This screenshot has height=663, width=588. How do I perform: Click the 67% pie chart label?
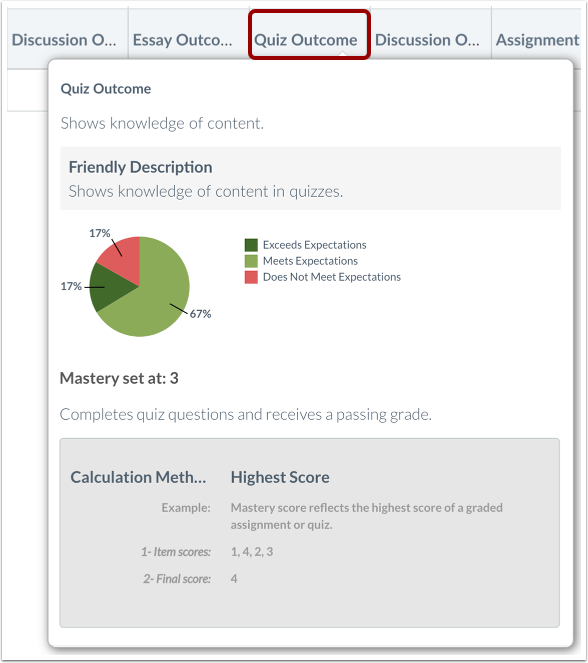point(200,314)
